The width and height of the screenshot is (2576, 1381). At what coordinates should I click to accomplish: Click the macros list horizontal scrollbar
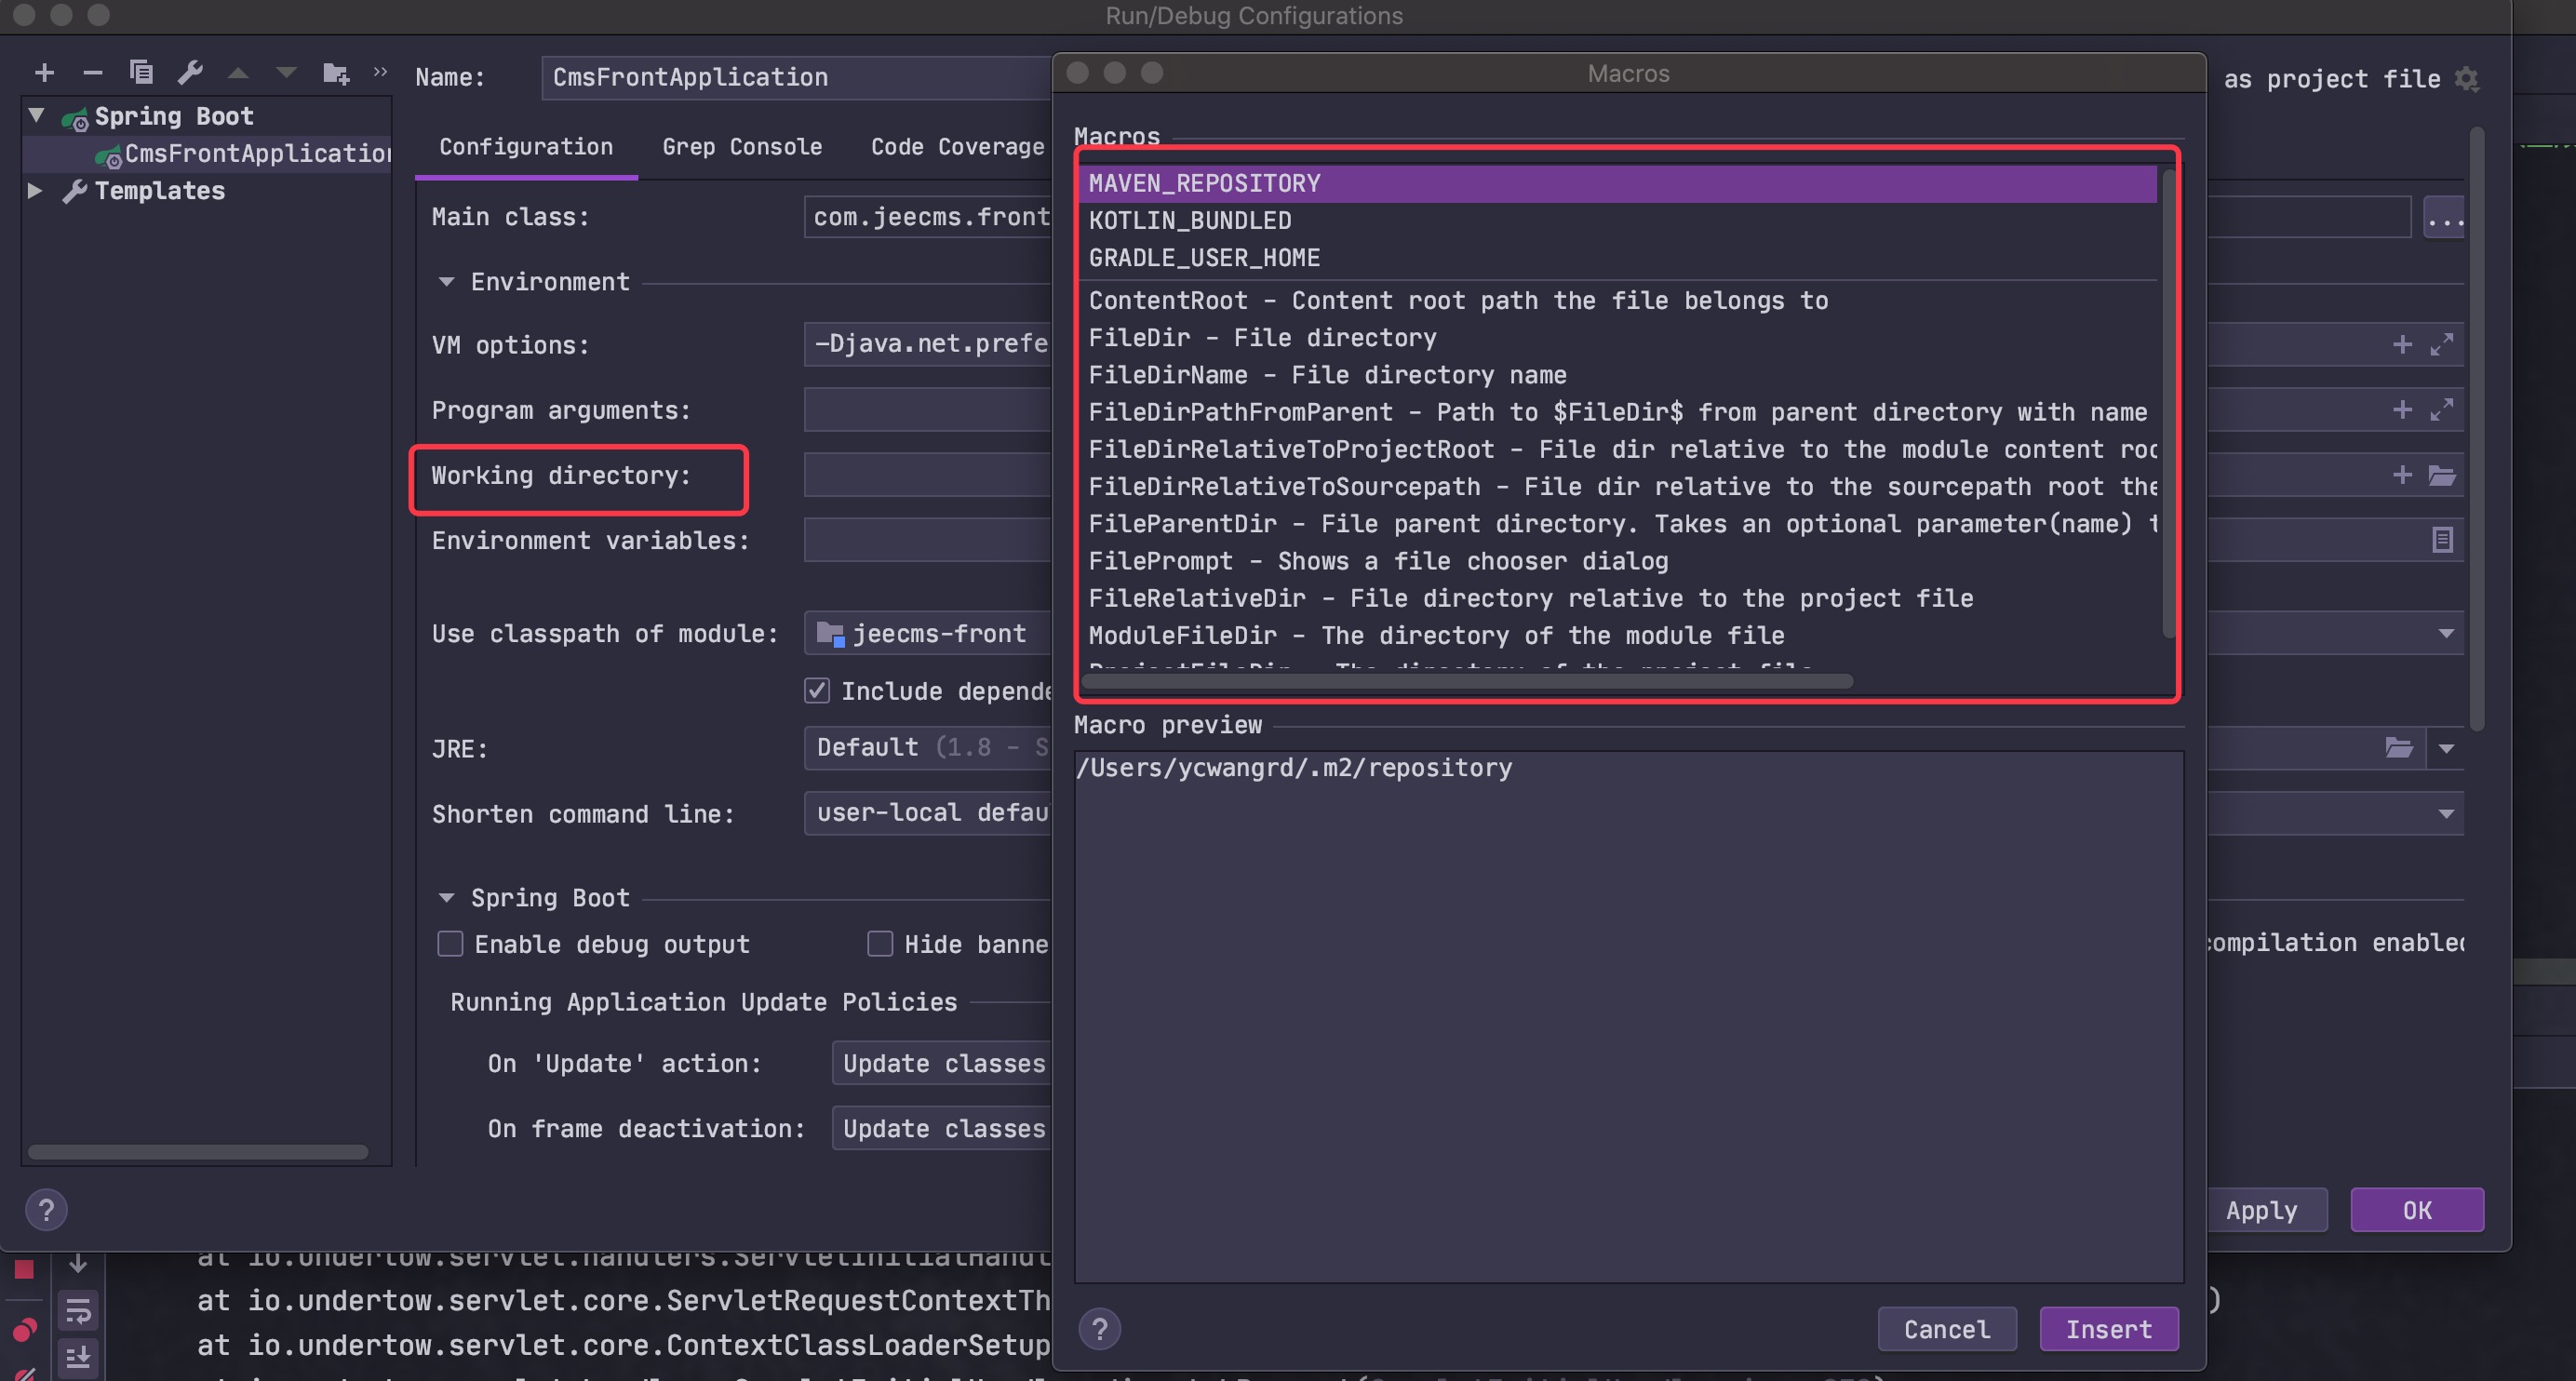pyautogui.click(x=1466, y=681)
